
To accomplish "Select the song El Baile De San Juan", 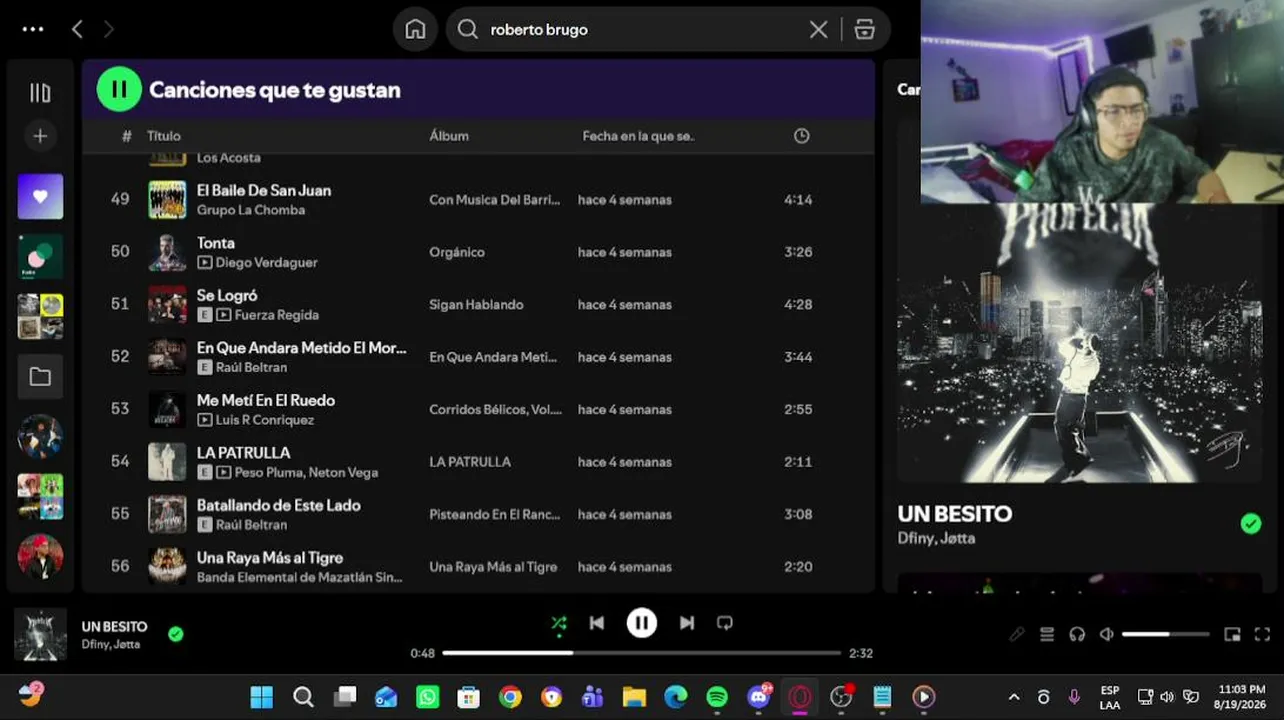I will [264, 190].
